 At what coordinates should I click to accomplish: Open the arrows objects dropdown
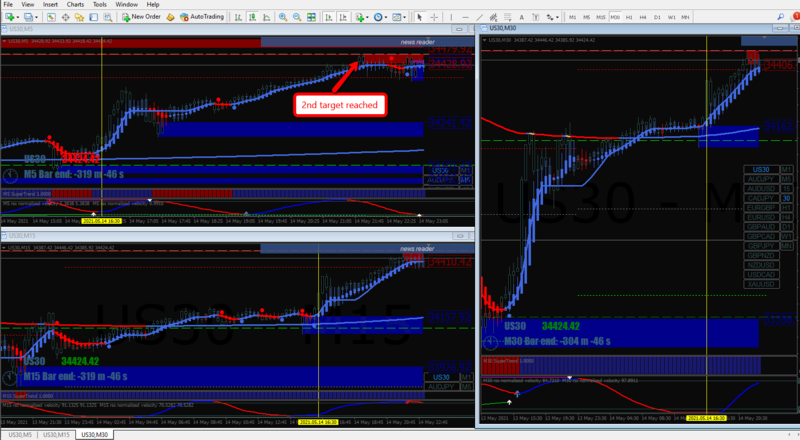[x=551, y=17]
